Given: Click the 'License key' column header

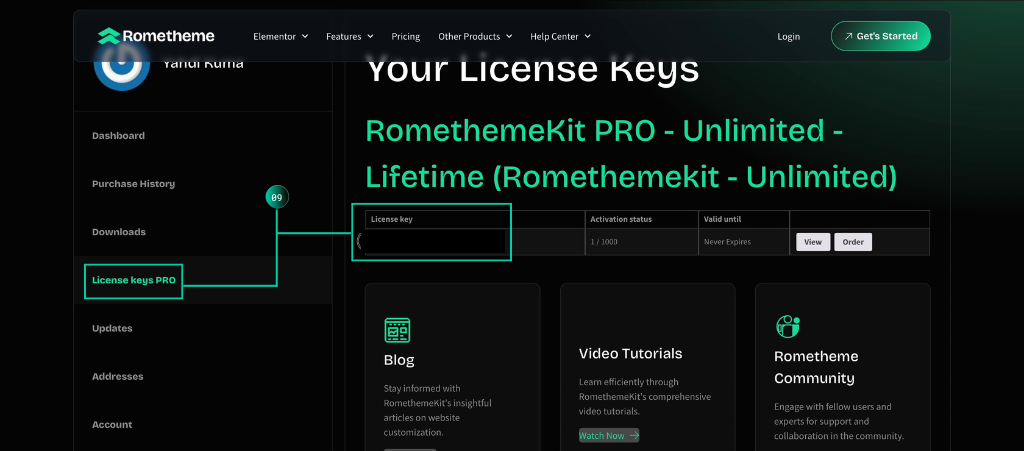Looking at the screenshot, I should (x=392, y=219).
